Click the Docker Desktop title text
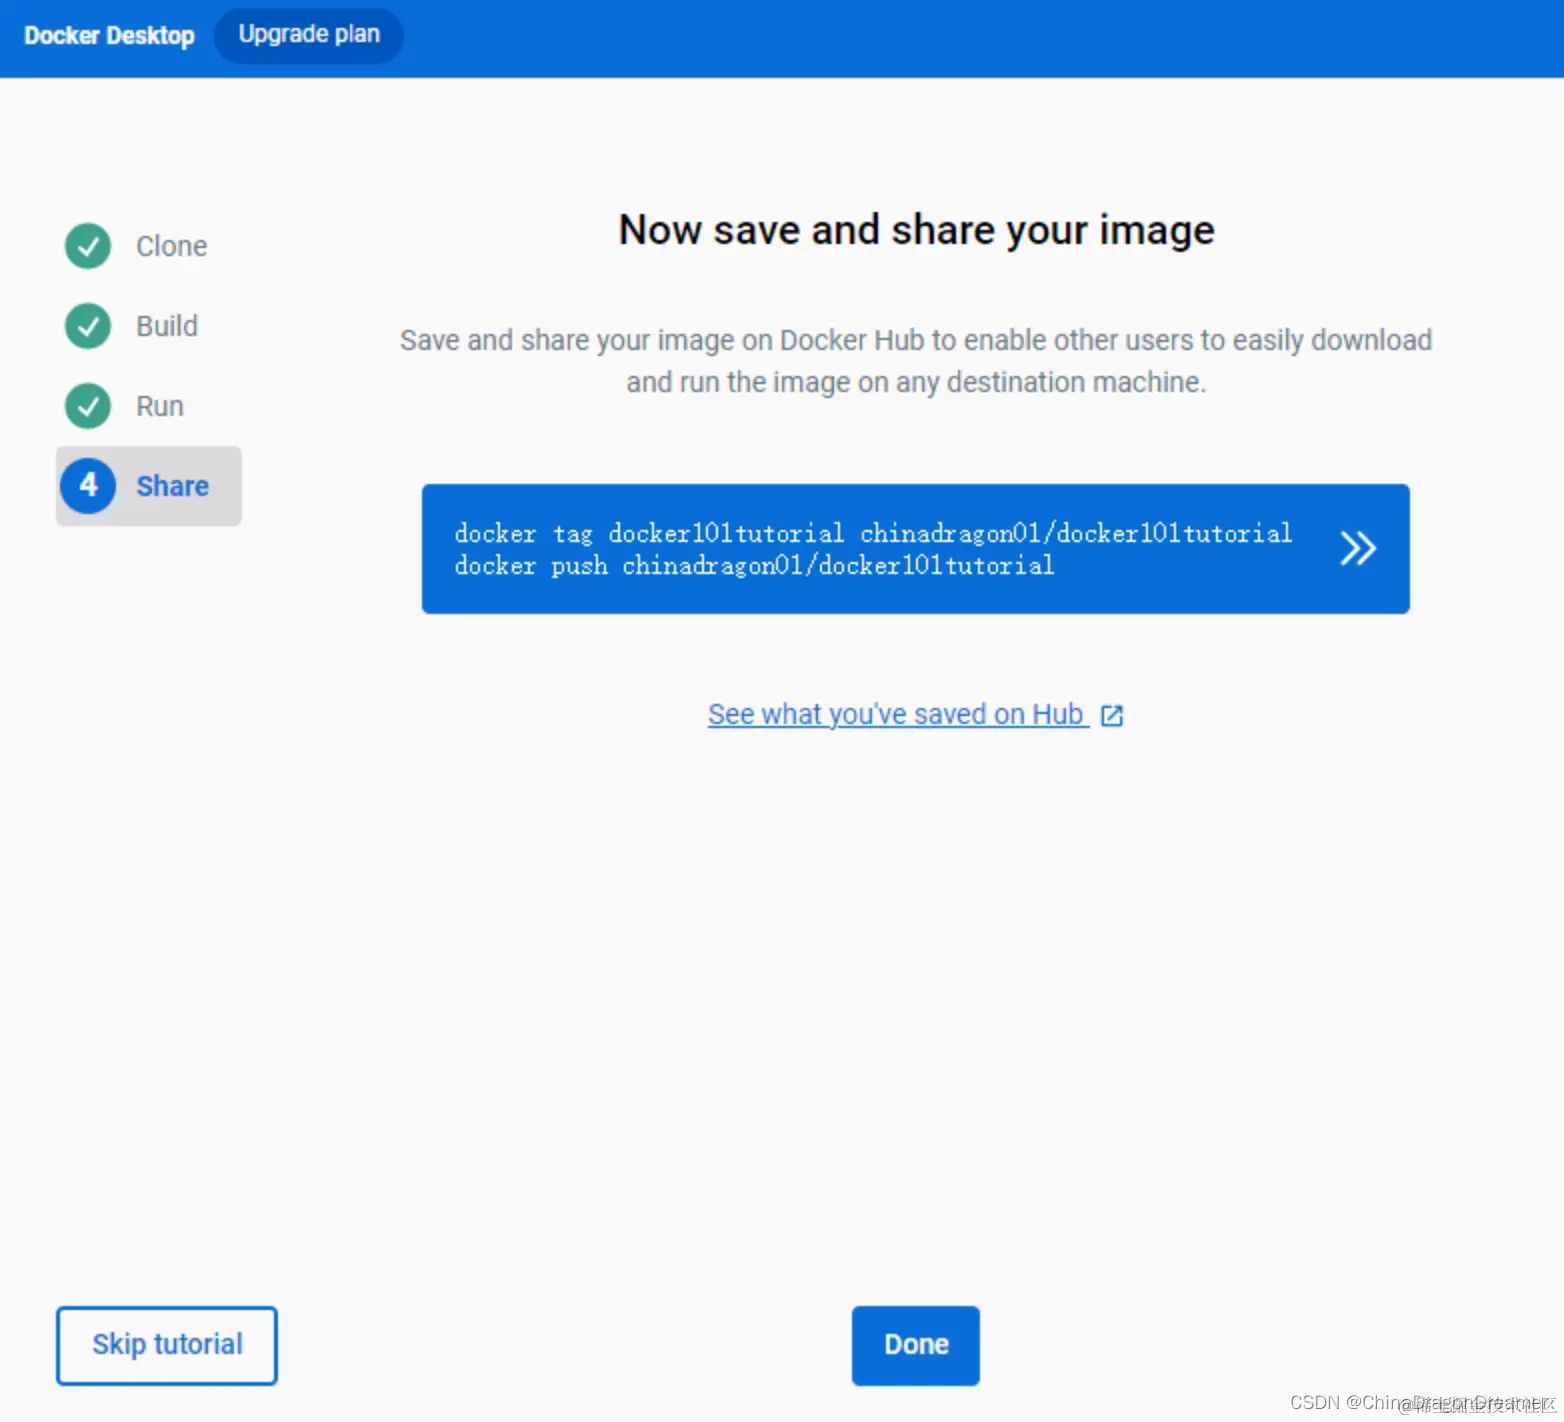Image resolution: width=1564 pixels, height=1422 pixels. tap(109, 36)
